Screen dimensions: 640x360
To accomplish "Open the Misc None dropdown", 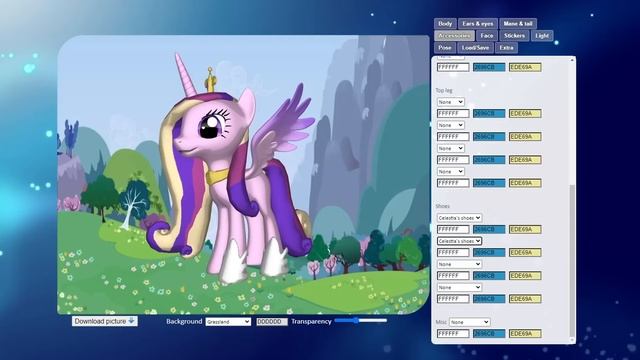I will pos(469,322).
